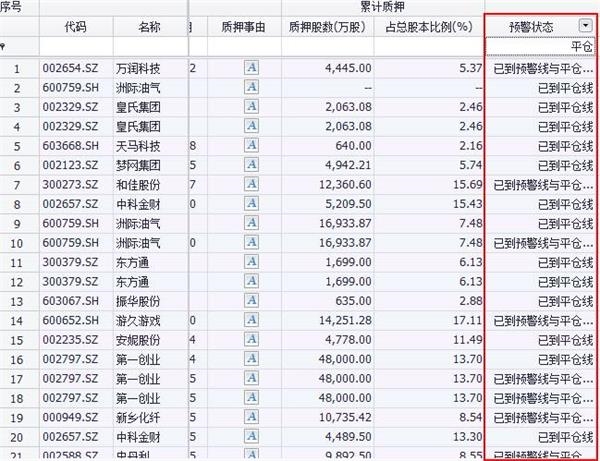Click the 质押事由 icon for 和佳股份
The width and height of the screenshot is (600, 461).
(253, 184)
